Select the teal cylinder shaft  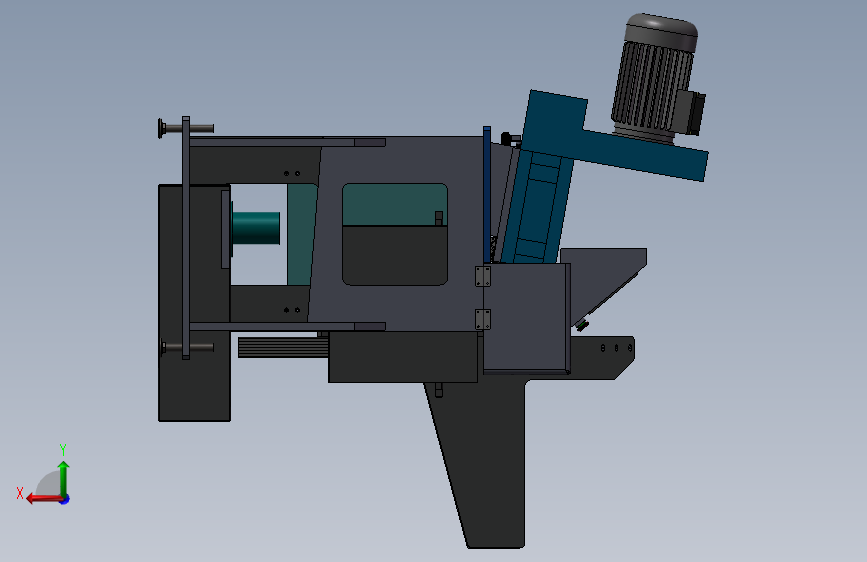tap(255, 228)
